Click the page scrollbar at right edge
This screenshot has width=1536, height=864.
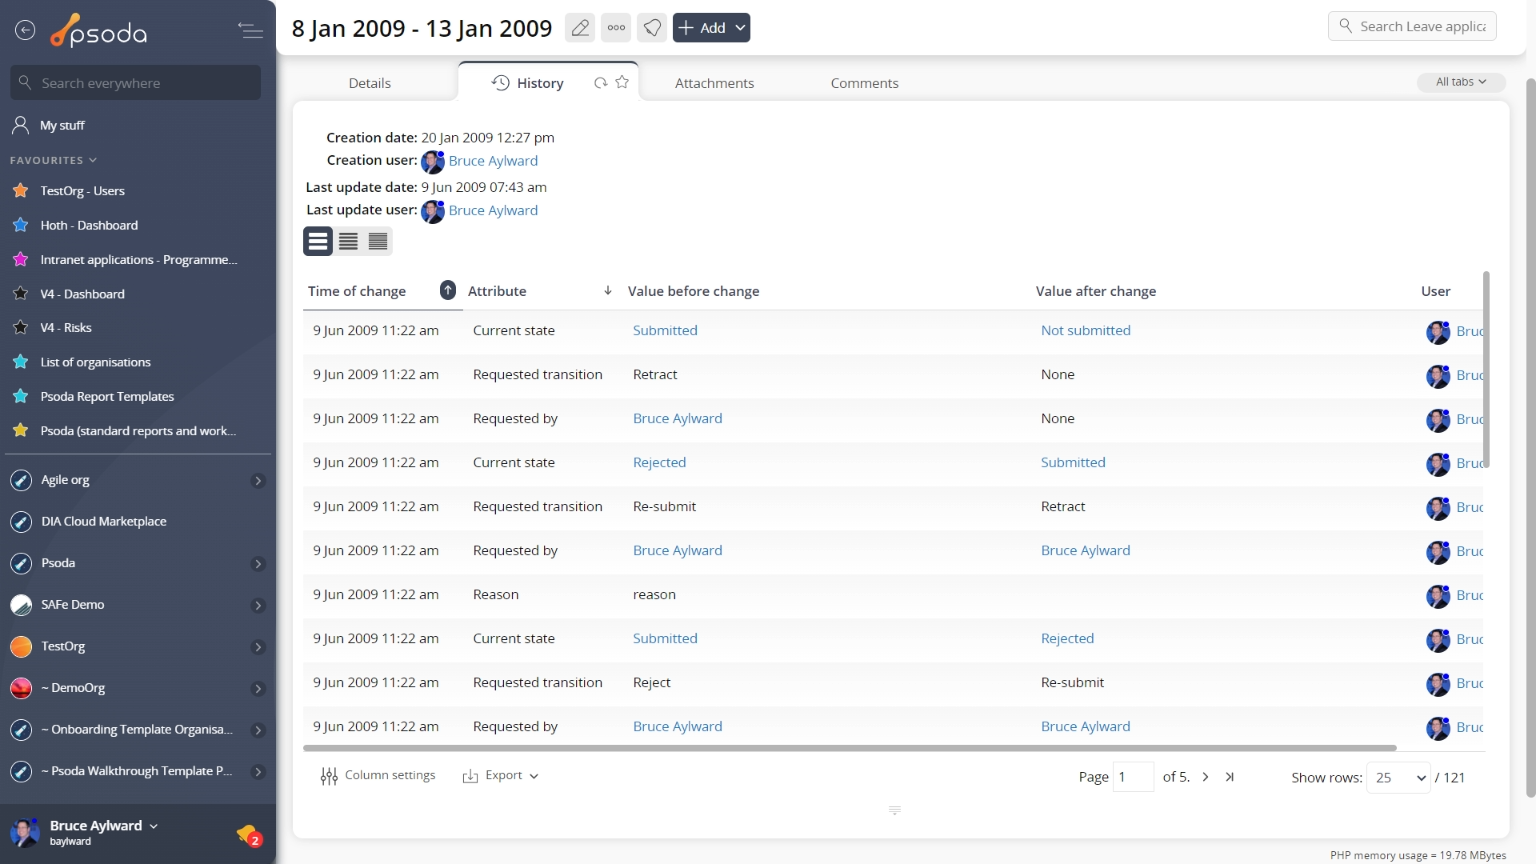[x=1530, y=437]
